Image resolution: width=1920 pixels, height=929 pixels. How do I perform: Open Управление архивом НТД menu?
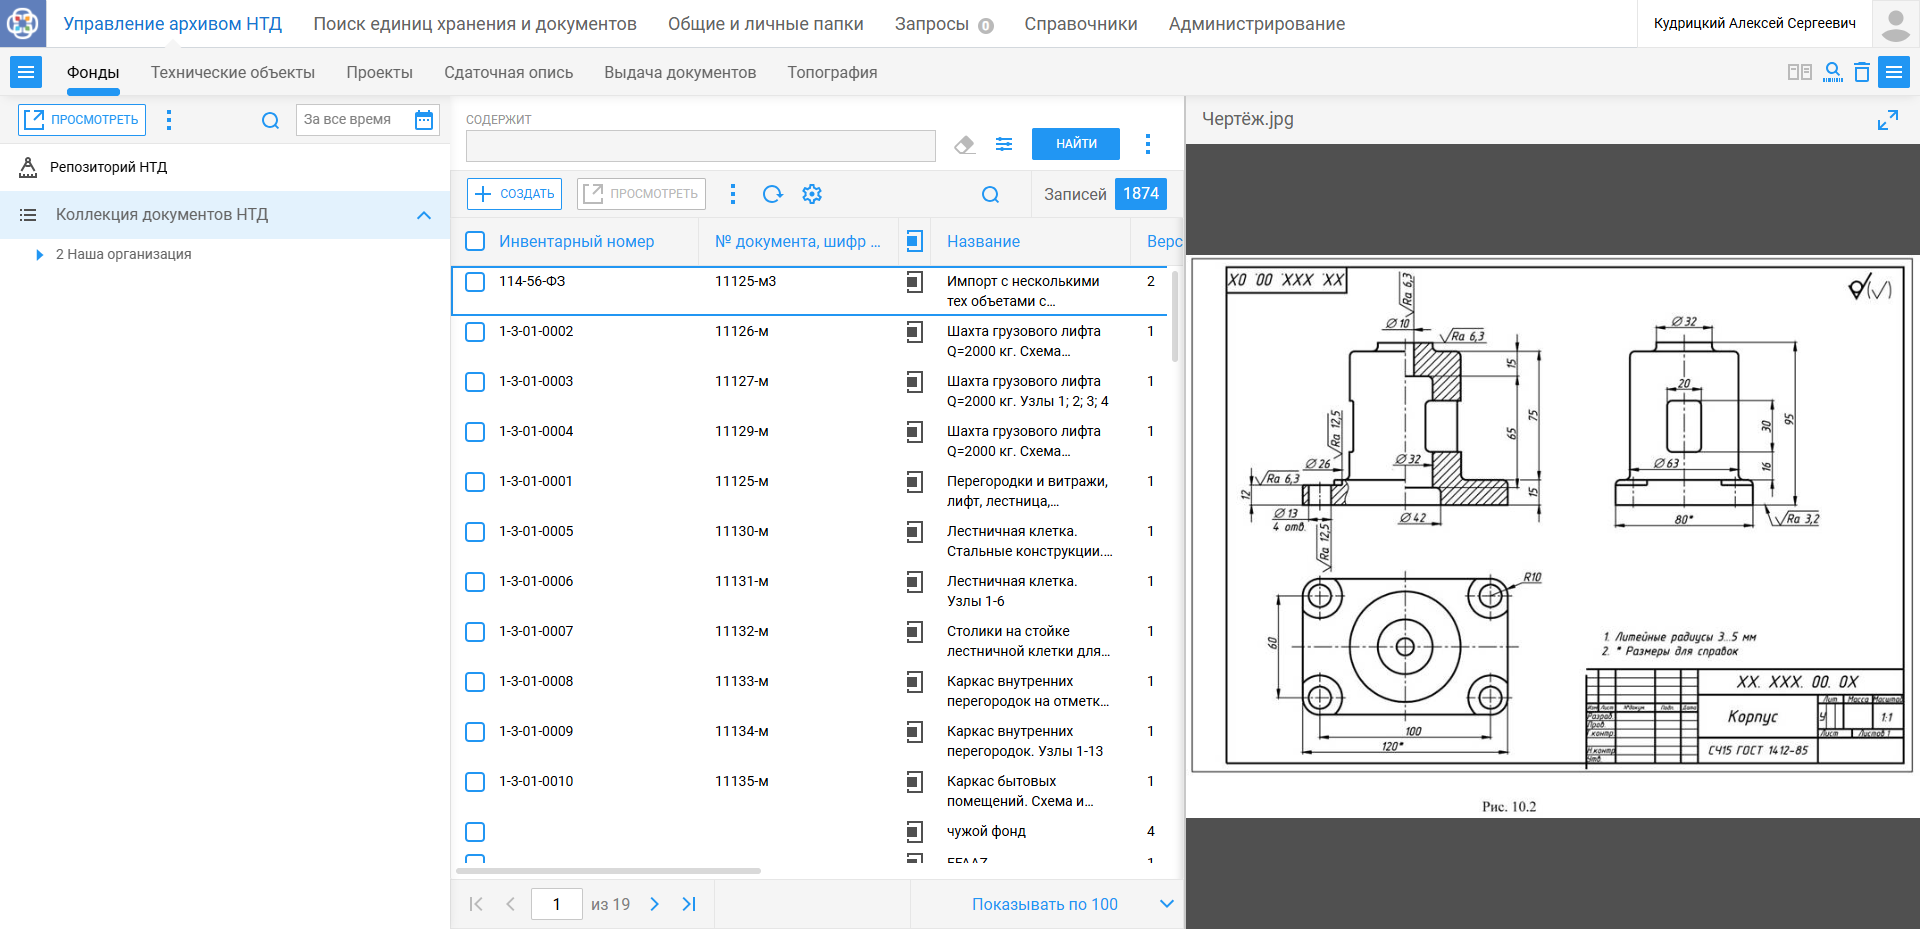pos(173,24)
